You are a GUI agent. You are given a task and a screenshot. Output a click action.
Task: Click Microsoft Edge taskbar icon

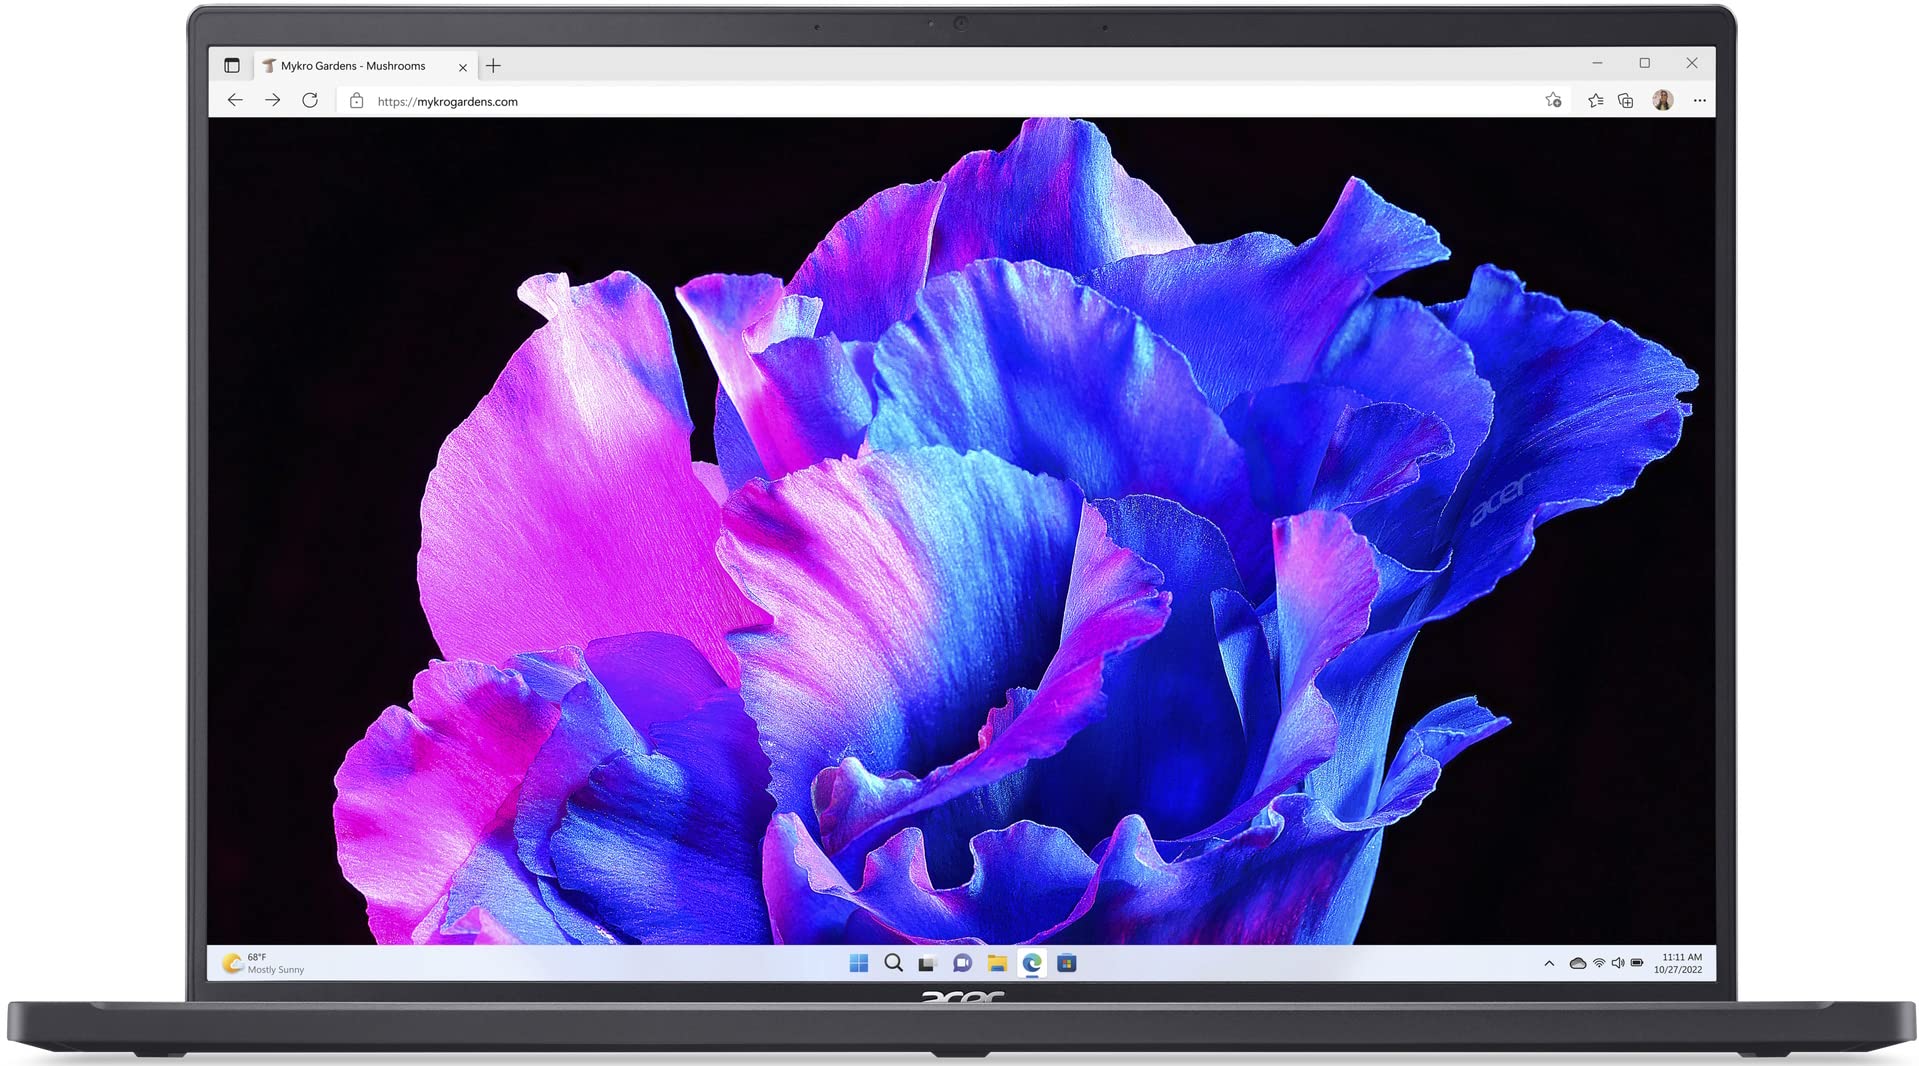(1032, 963)
